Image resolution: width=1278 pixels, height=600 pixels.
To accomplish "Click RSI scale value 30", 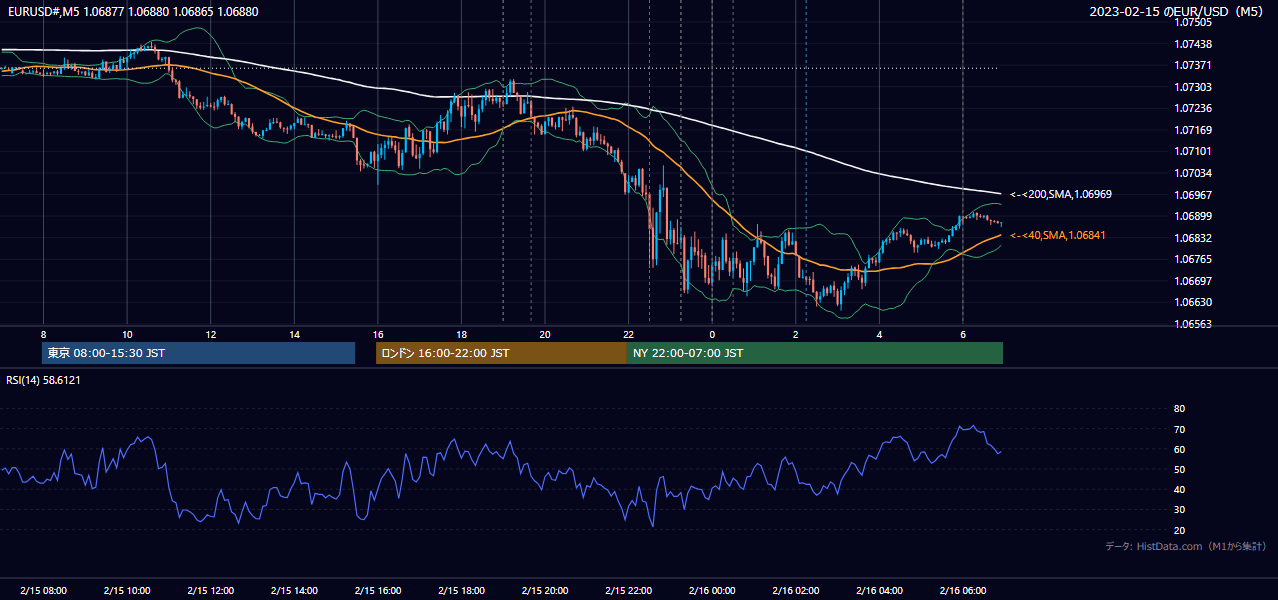I will 1179,509.
